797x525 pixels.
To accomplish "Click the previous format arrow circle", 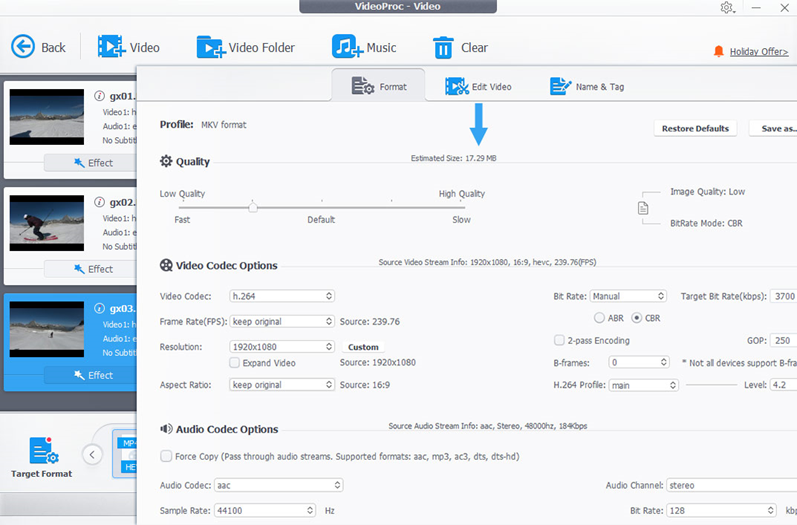I will (92, 454).
